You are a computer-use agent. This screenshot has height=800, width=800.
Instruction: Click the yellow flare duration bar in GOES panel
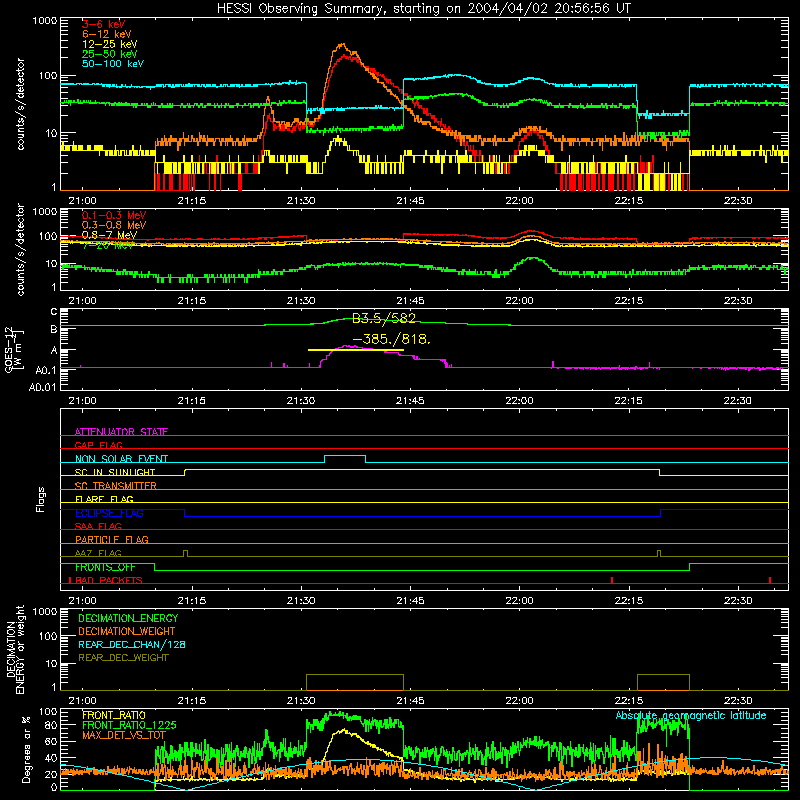pos(356,350)
